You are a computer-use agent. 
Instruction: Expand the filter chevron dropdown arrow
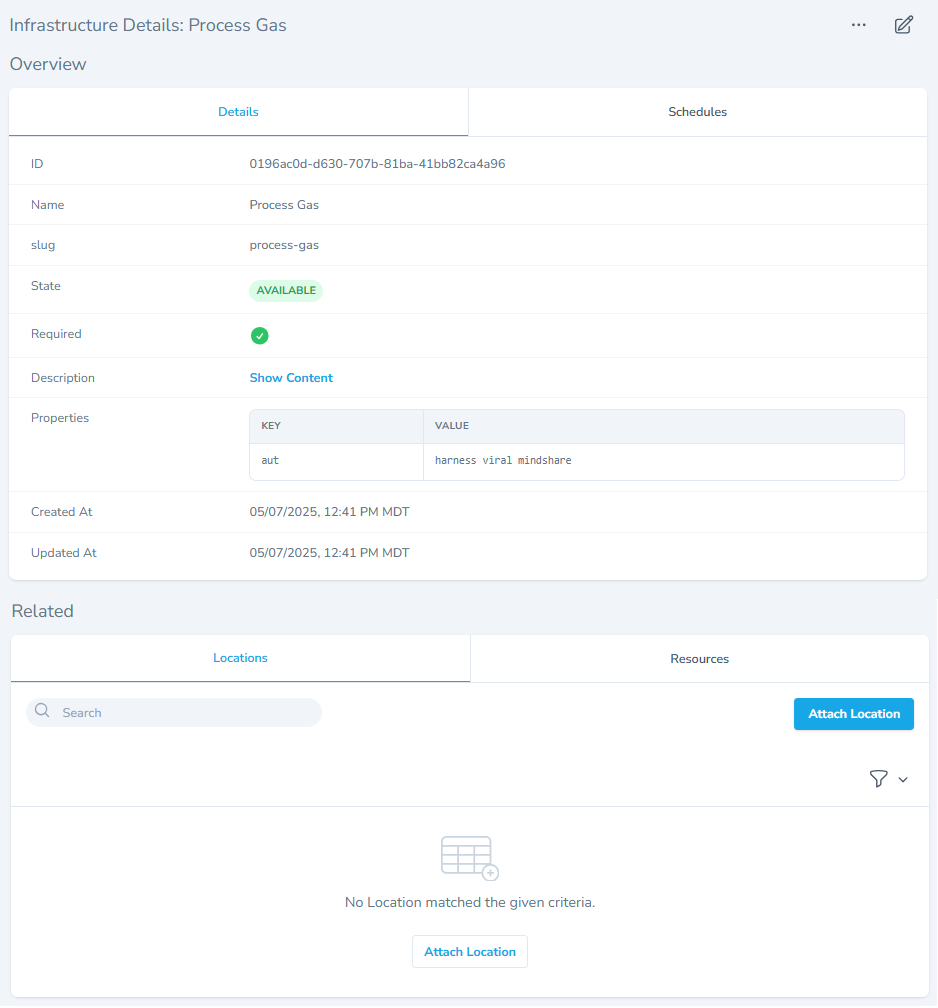click(903, 780)
